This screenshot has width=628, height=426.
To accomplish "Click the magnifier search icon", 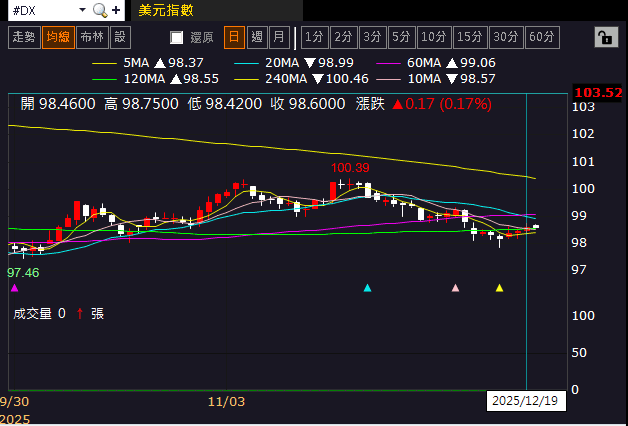I will click(x=100, y=10).
